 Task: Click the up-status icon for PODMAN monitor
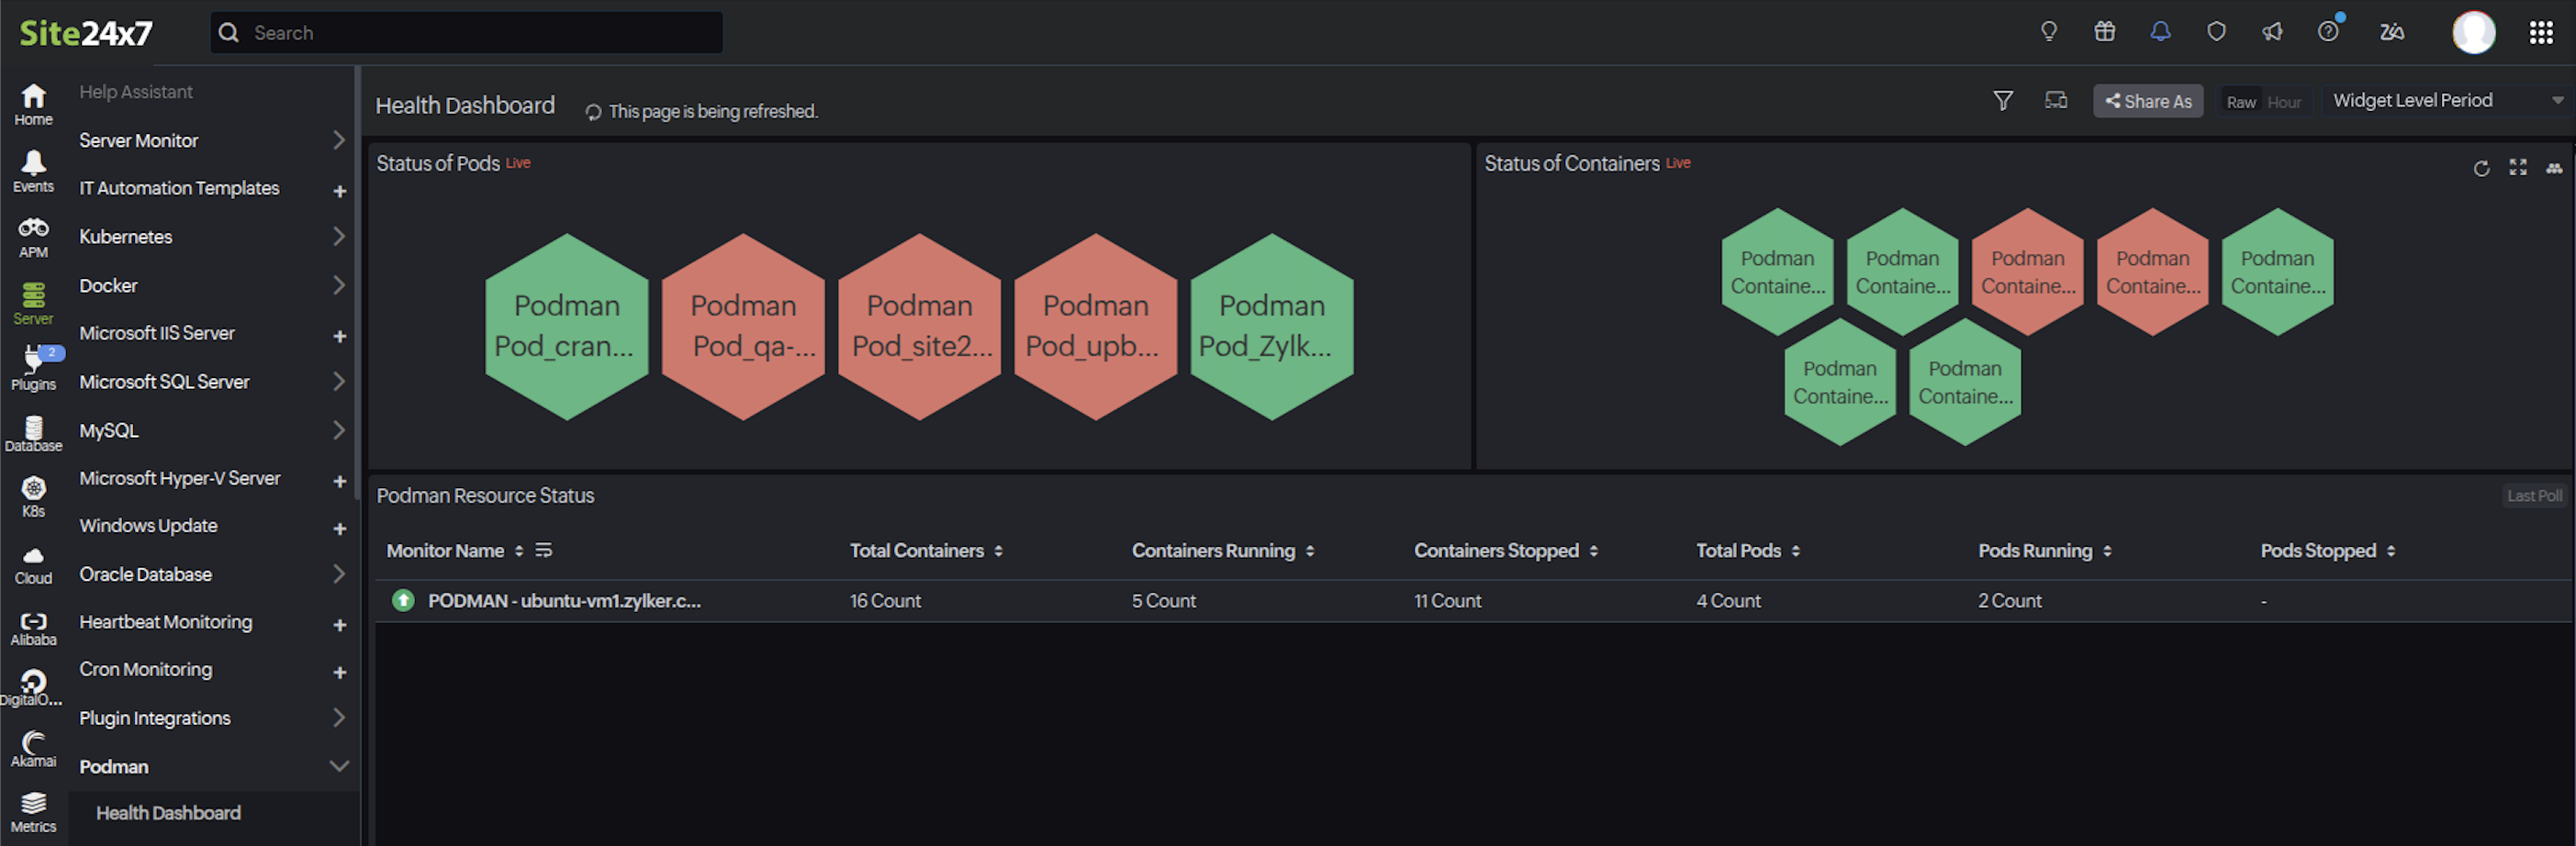pos(403,600)
